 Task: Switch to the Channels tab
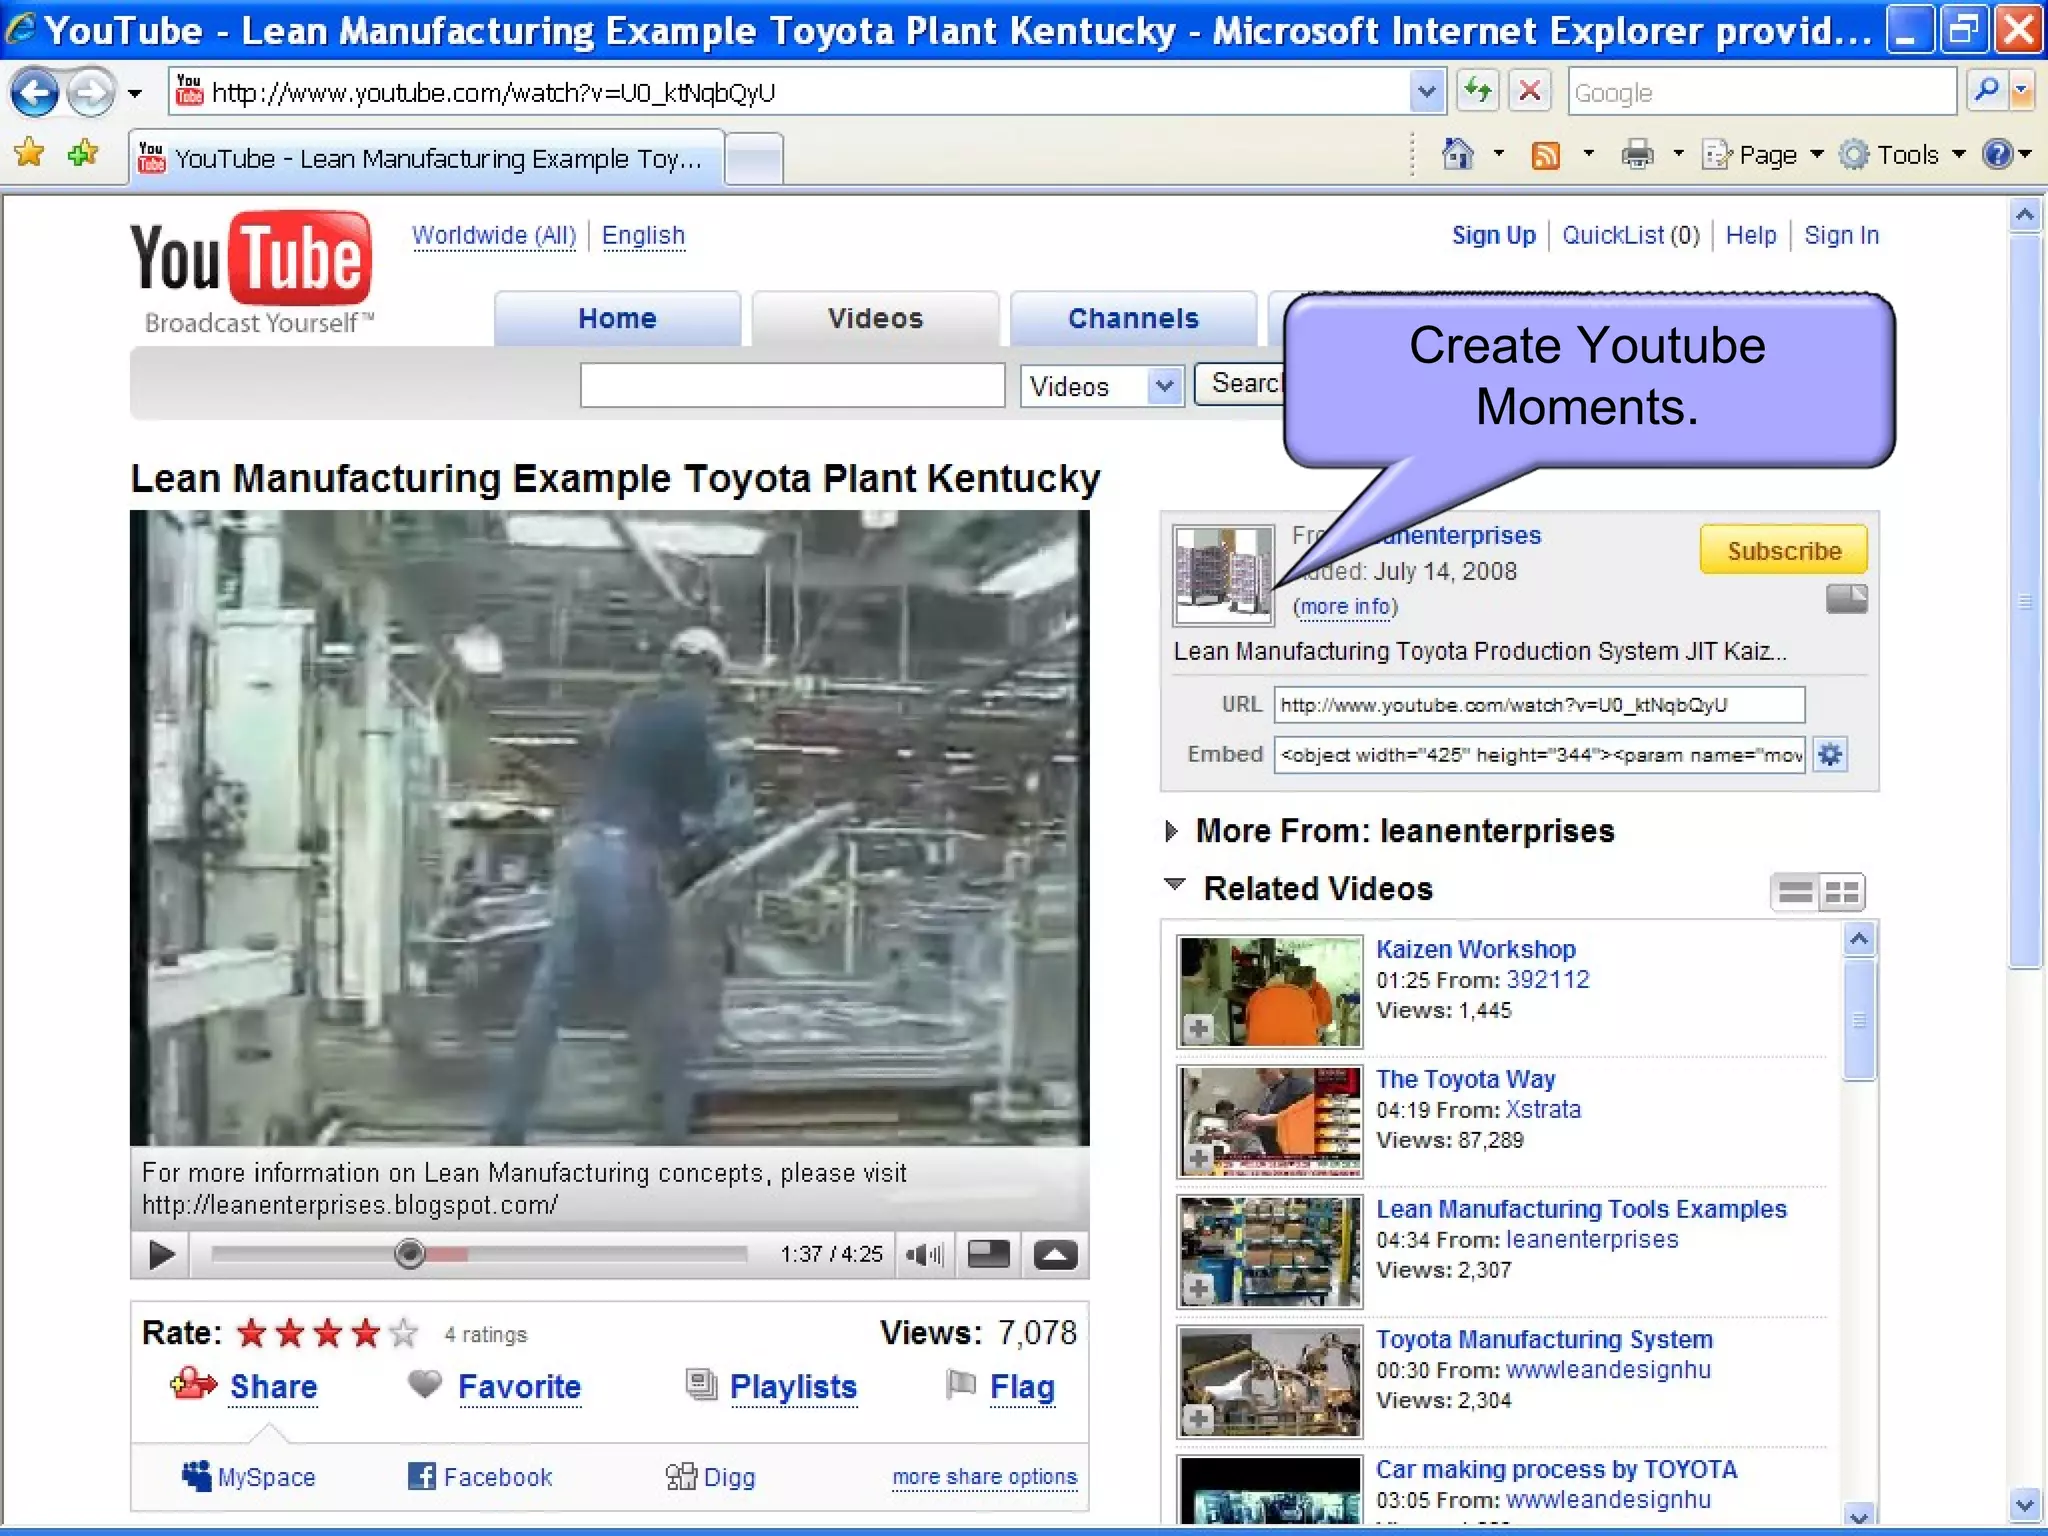(x=1133, y=319)
